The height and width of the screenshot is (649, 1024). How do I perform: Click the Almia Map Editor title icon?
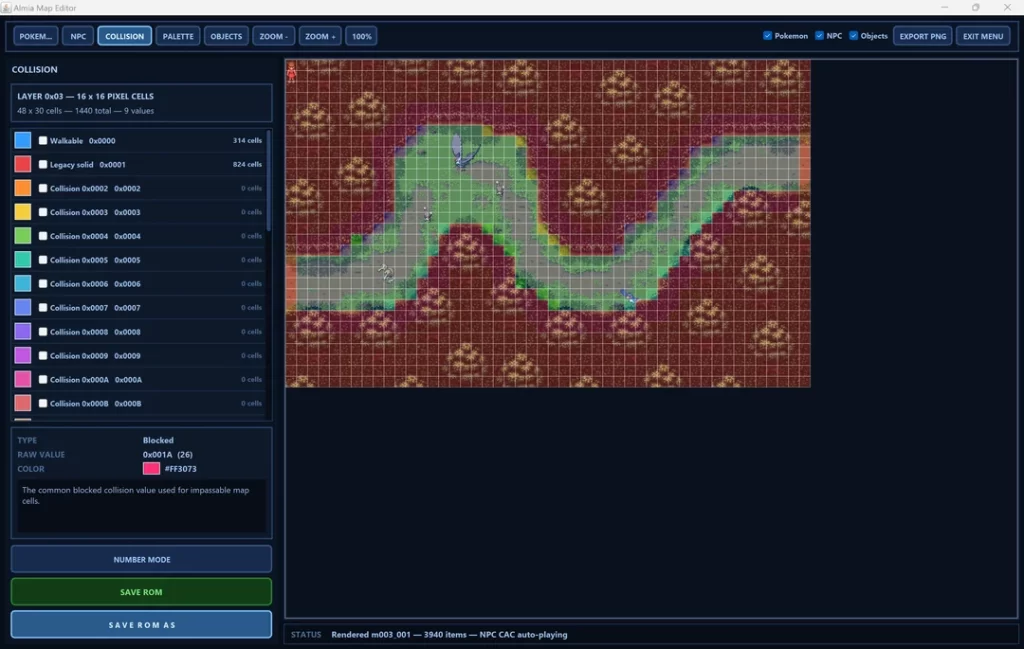(6, 8)
